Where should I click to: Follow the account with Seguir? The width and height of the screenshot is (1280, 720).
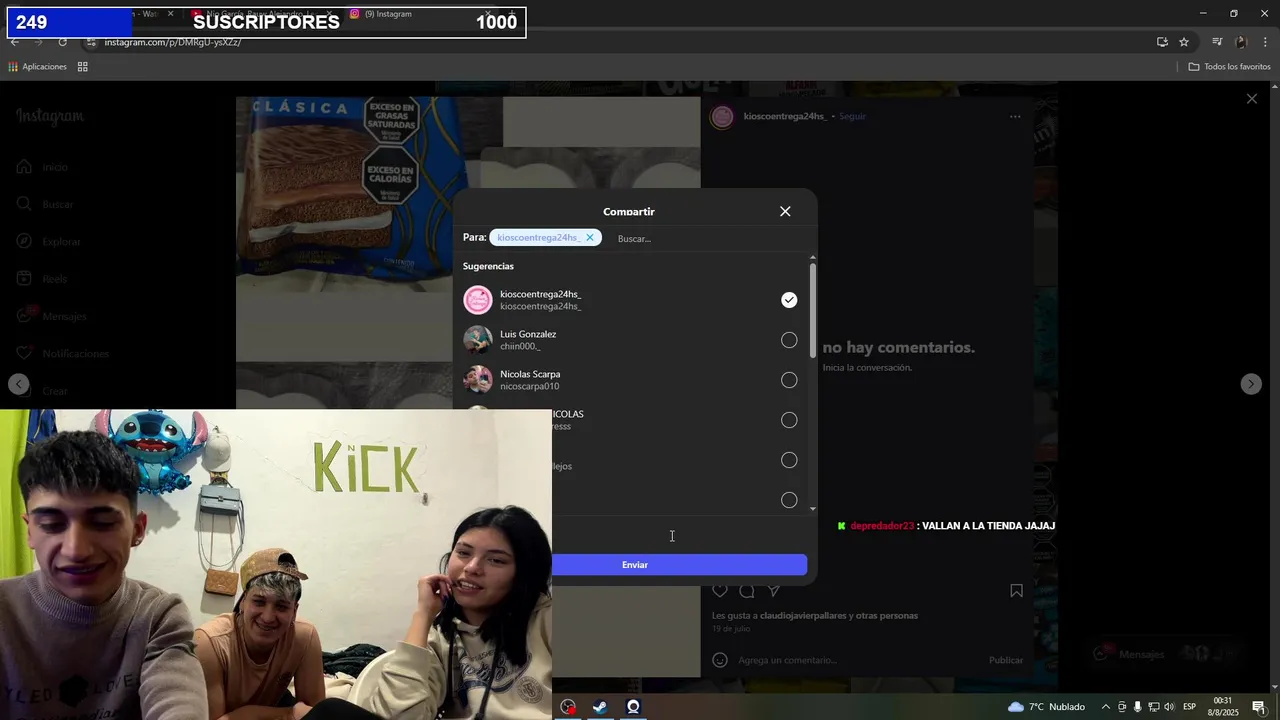(x=853, y=116)
